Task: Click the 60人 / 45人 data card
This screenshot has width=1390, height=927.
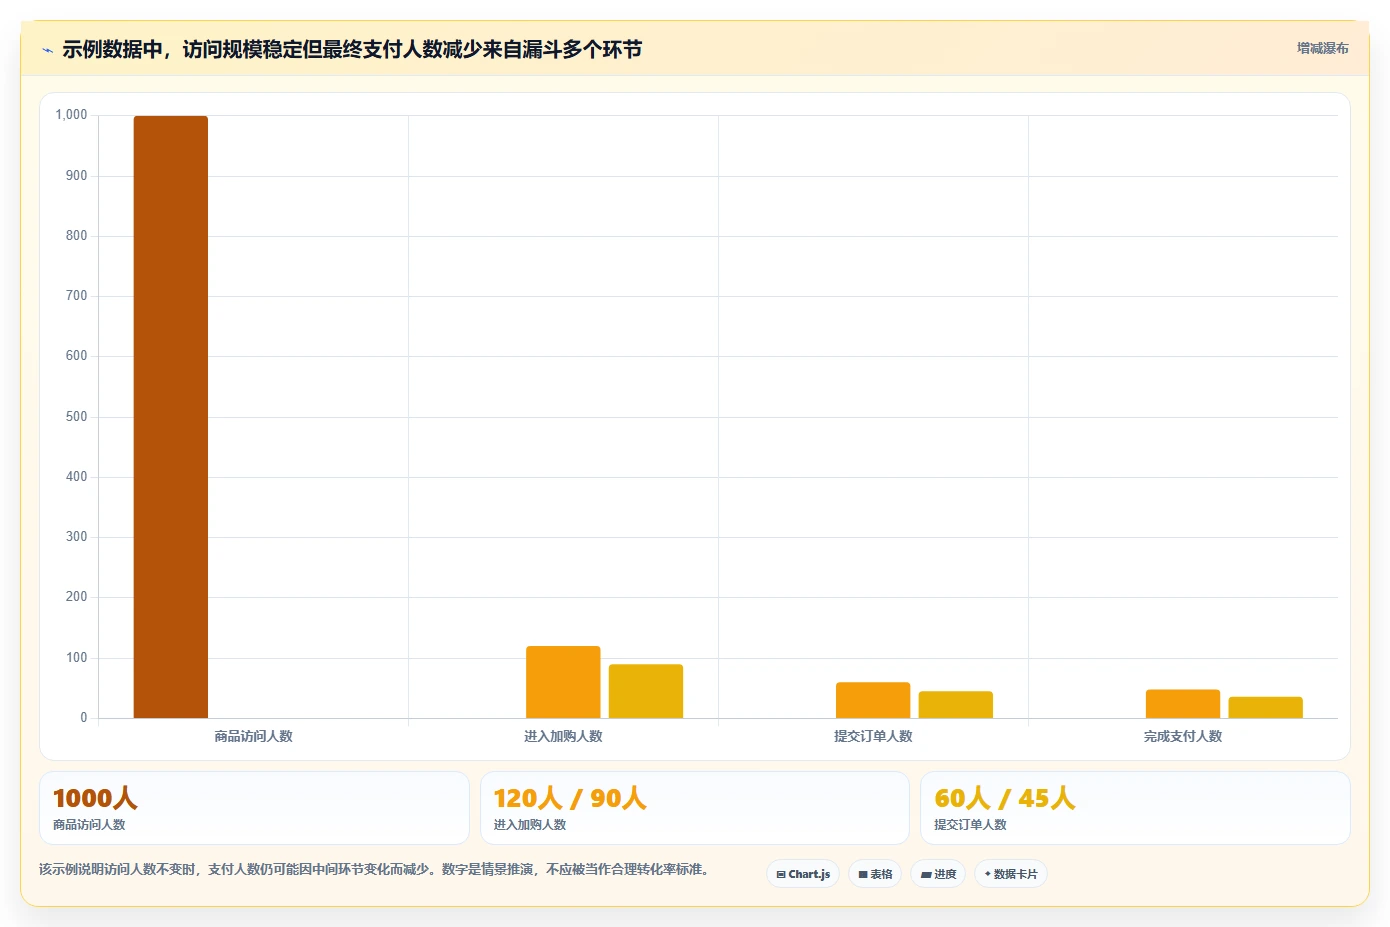Action: 1135,808
